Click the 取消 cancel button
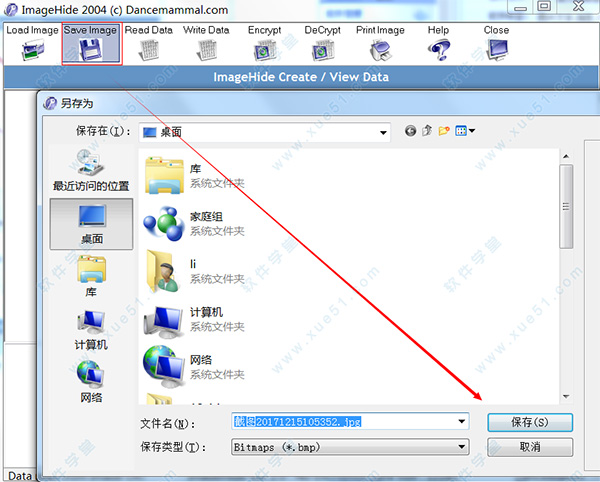The width and height of the screenshot is (600, 482). pyautogui.click(x=530, y=447)
